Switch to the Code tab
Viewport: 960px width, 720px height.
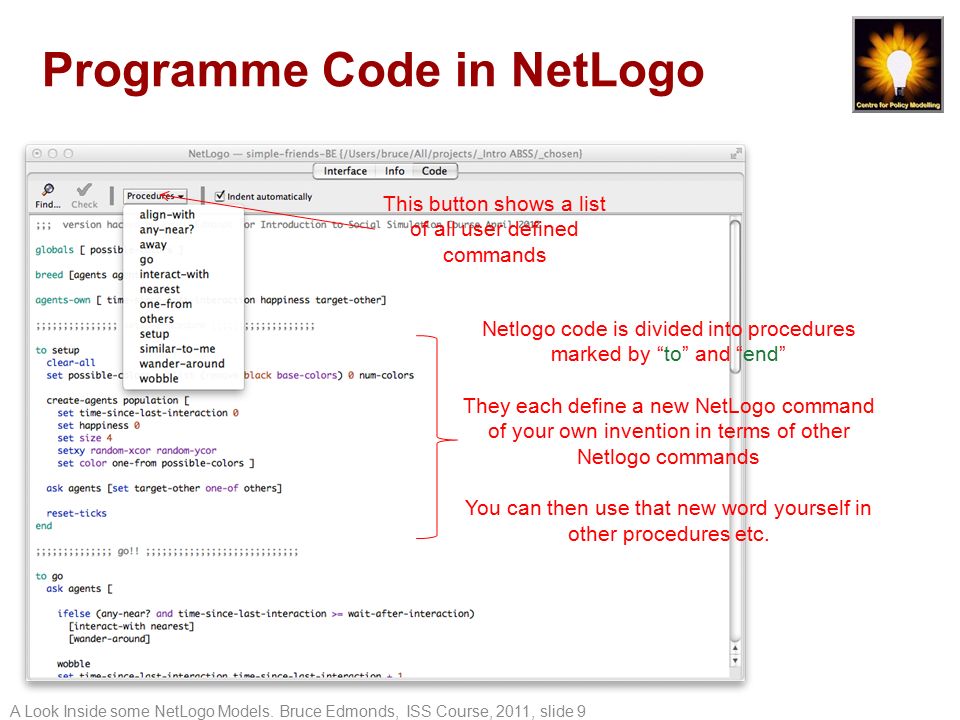pos(434,171)
